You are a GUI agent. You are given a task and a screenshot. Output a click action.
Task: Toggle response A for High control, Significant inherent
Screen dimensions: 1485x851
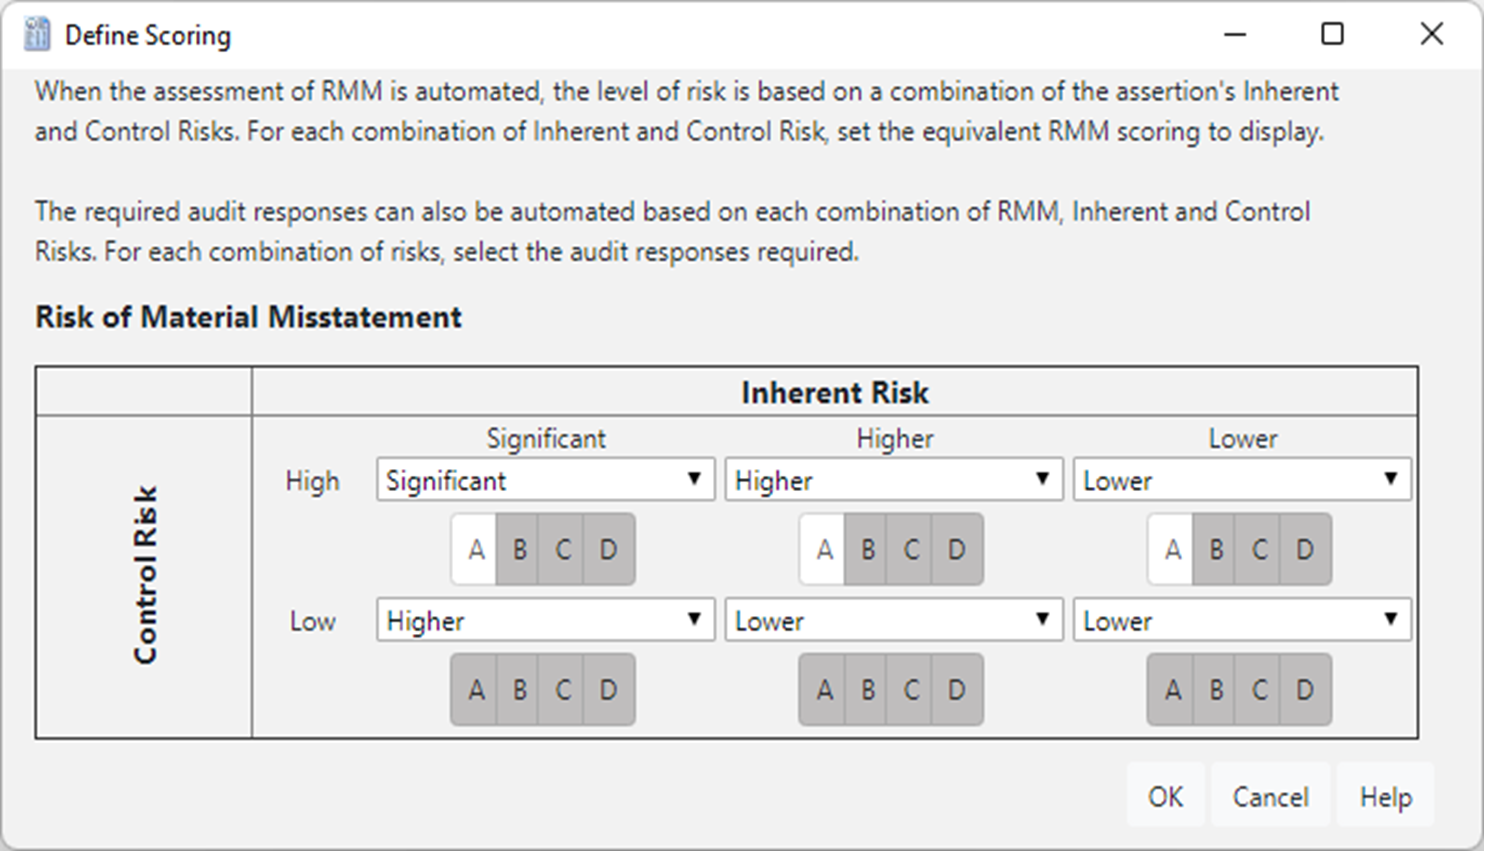click(x=476, y=549)
